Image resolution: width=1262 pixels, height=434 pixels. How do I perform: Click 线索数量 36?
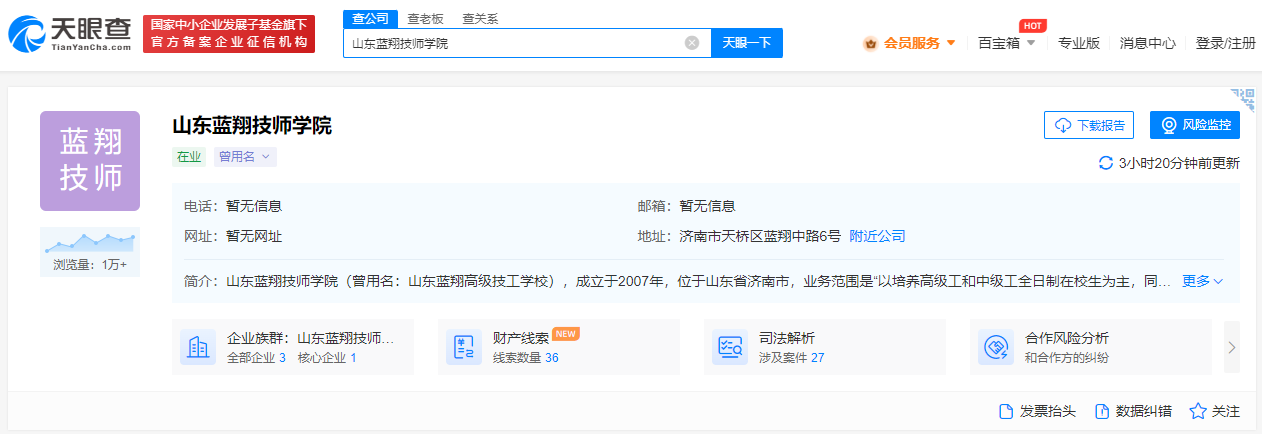point(526,357)
